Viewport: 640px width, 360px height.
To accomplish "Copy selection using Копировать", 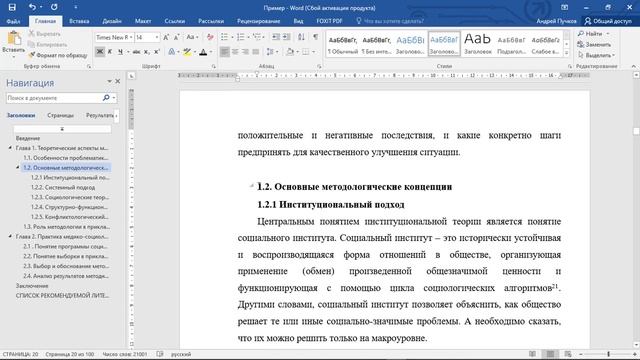I will click(47, 44).
